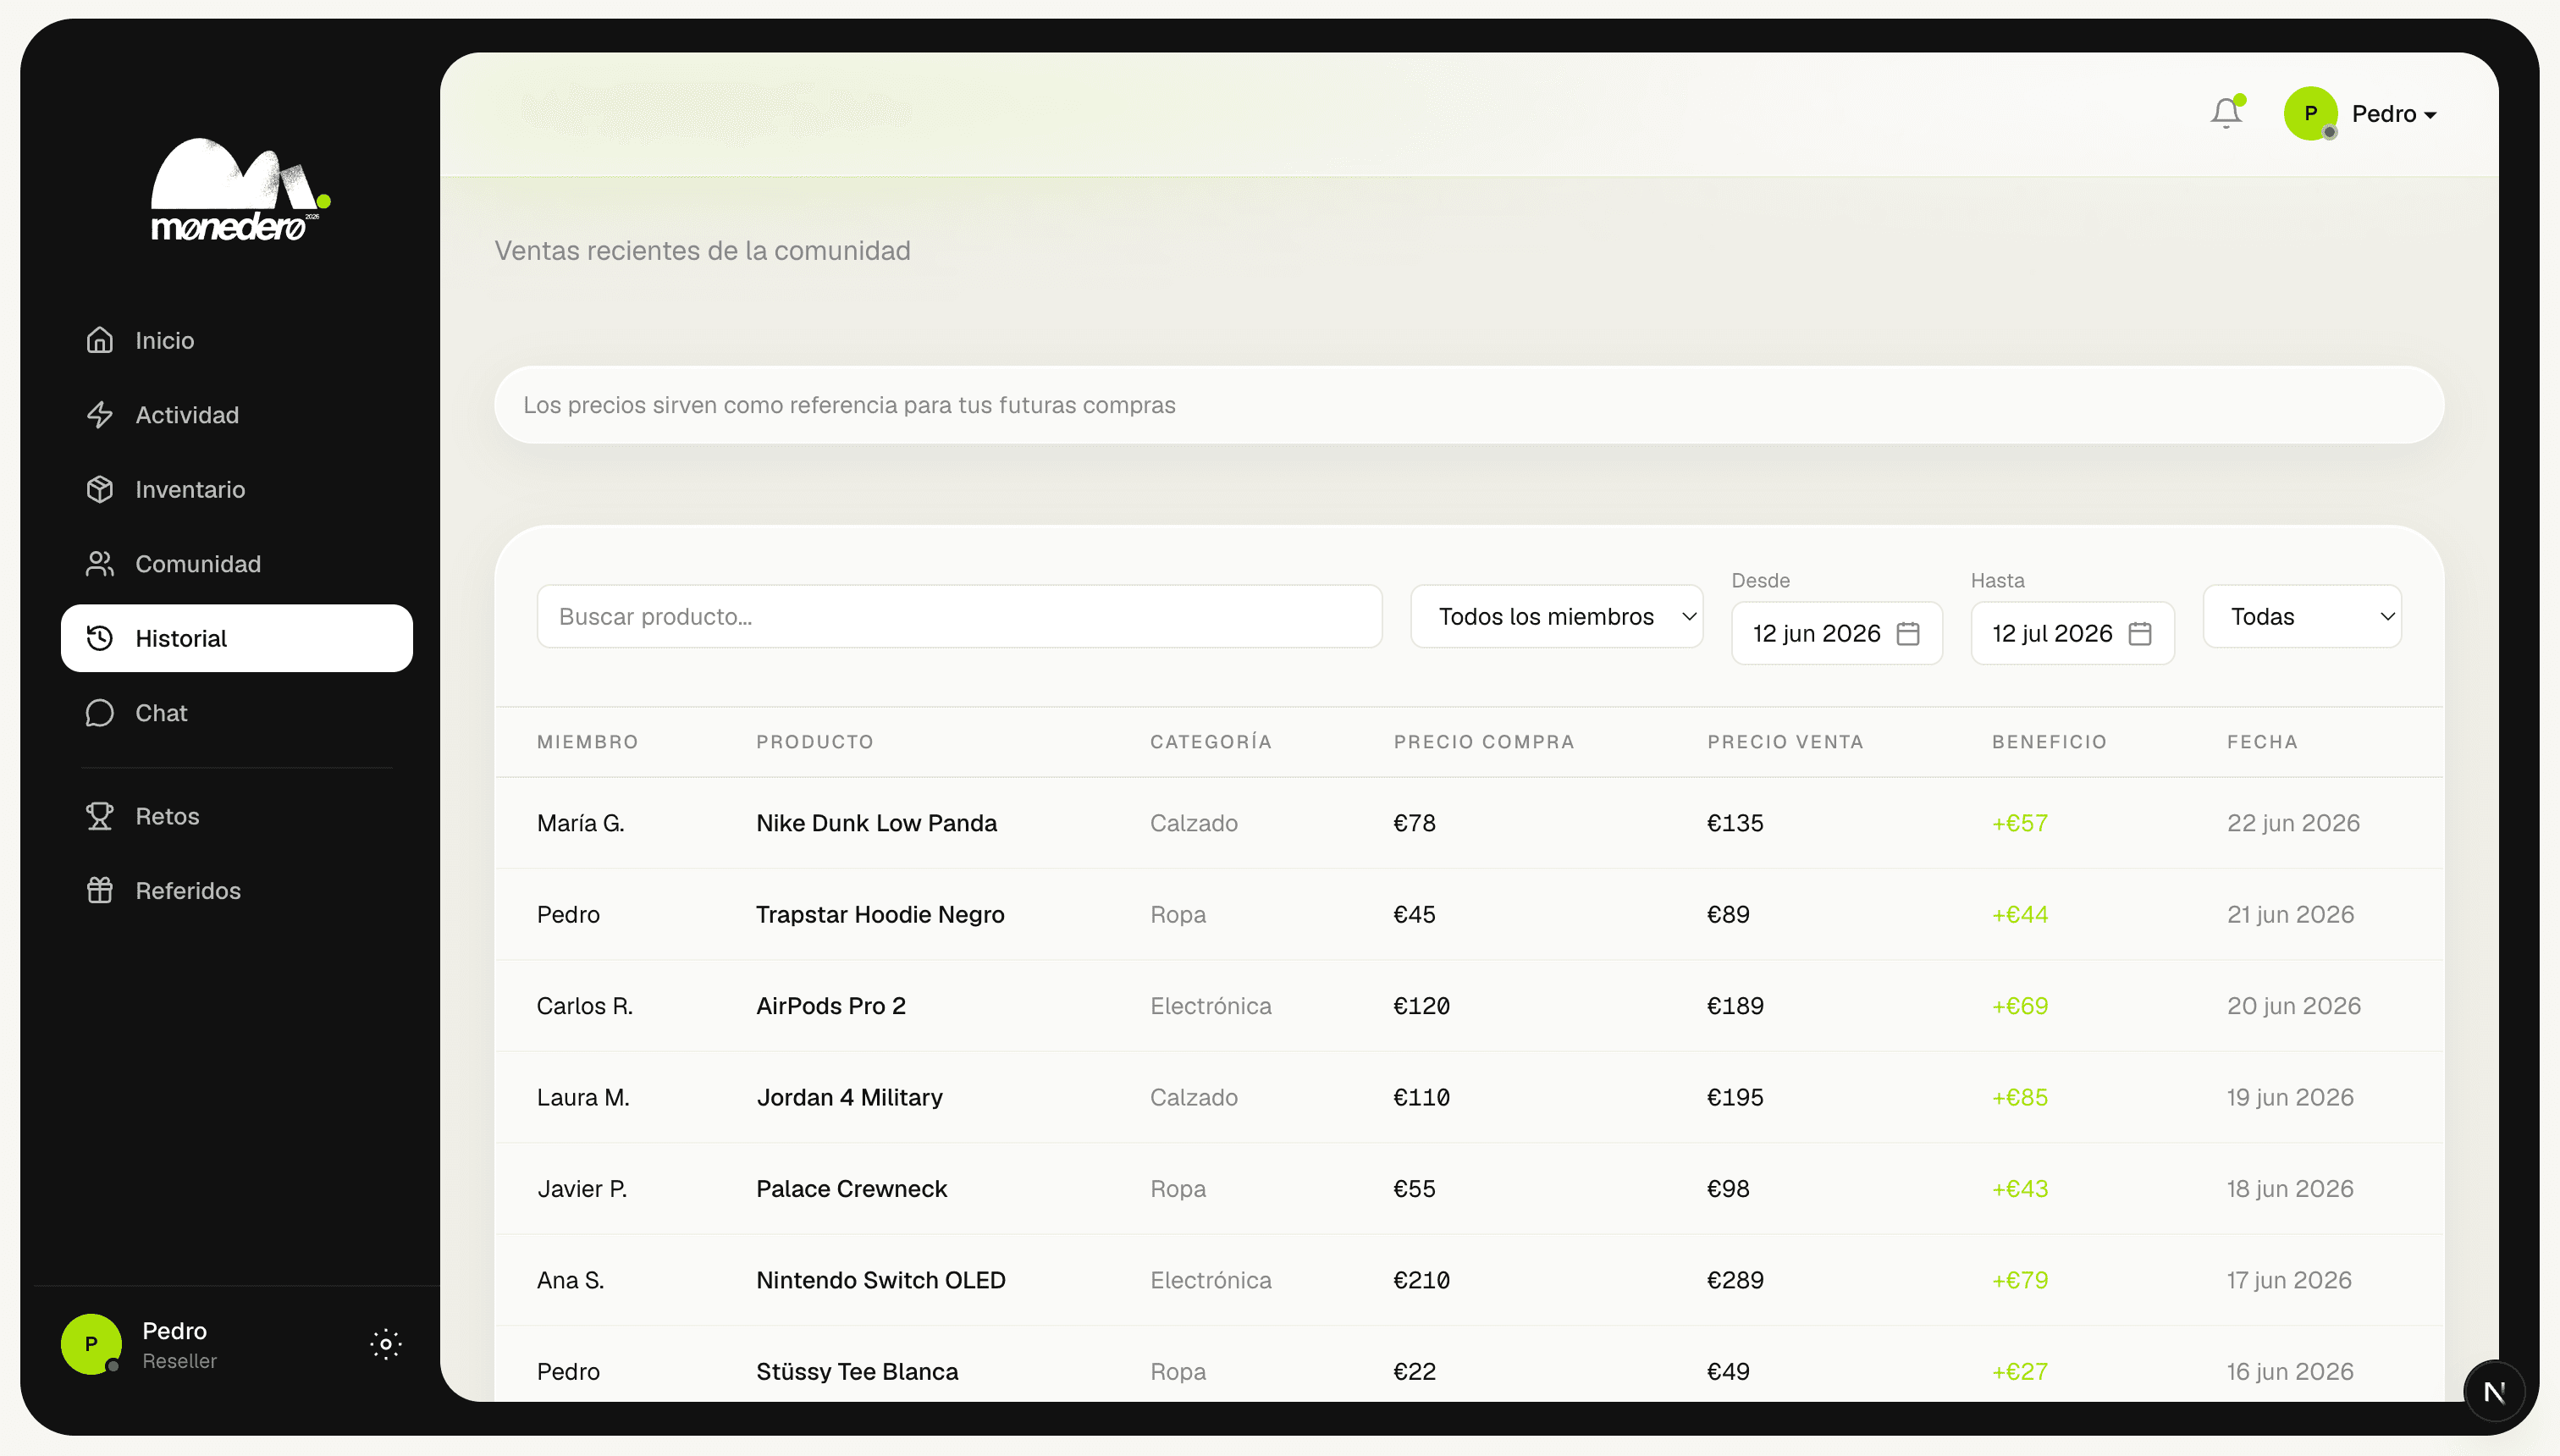The image size is (2560, 1456).
Task: Click the green Pedro avatar in the header
Action: point(2310,114)
